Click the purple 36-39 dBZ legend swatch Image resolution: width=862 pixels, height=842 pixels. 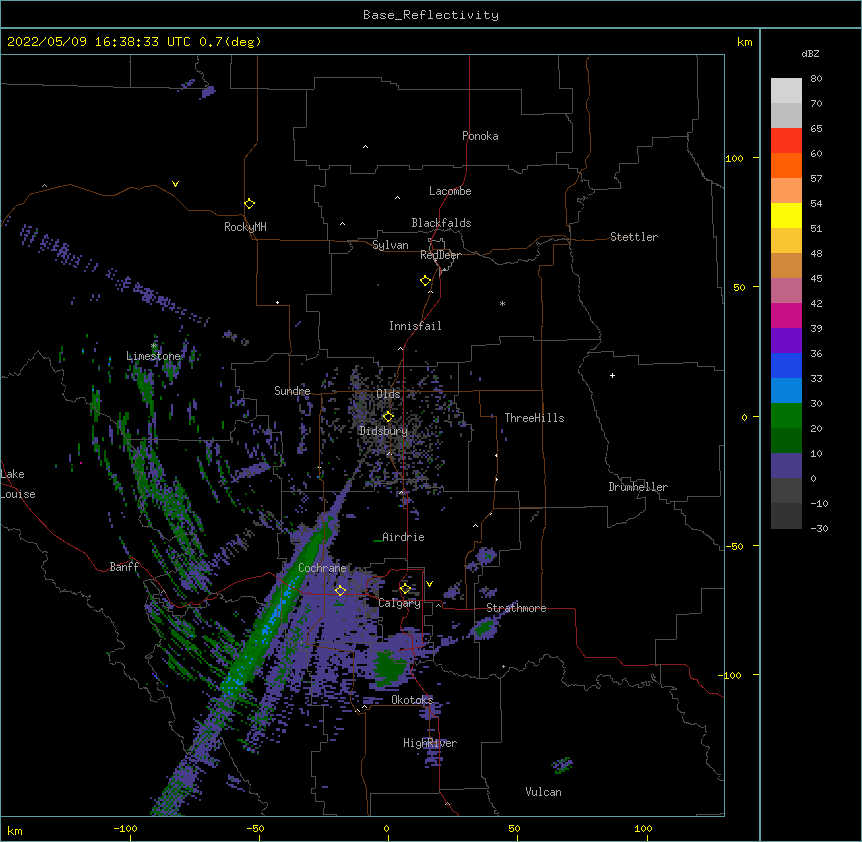[786, 341]
